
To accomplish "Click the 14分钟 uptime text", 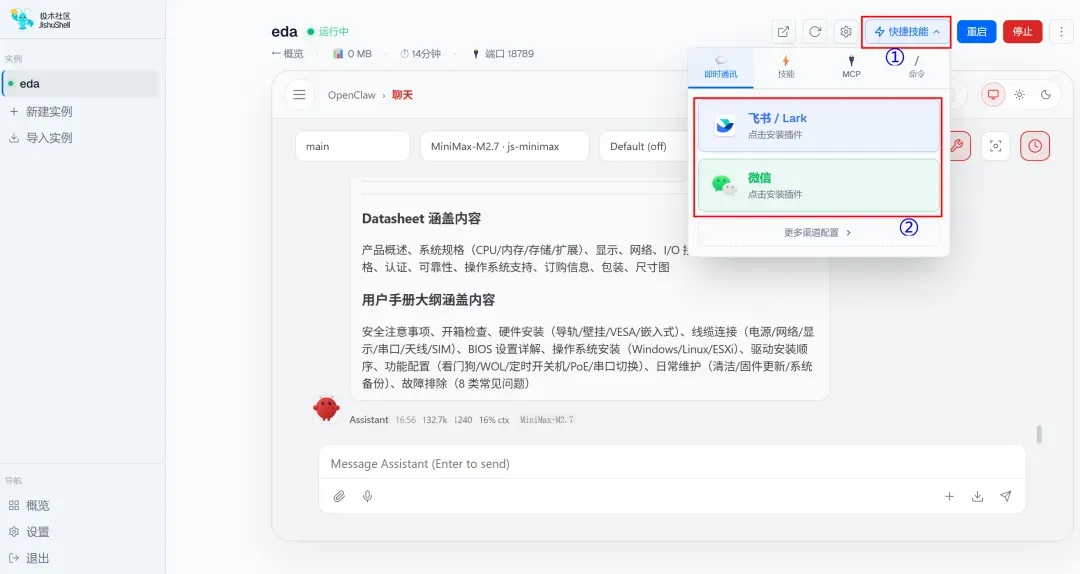I will 426,54.
